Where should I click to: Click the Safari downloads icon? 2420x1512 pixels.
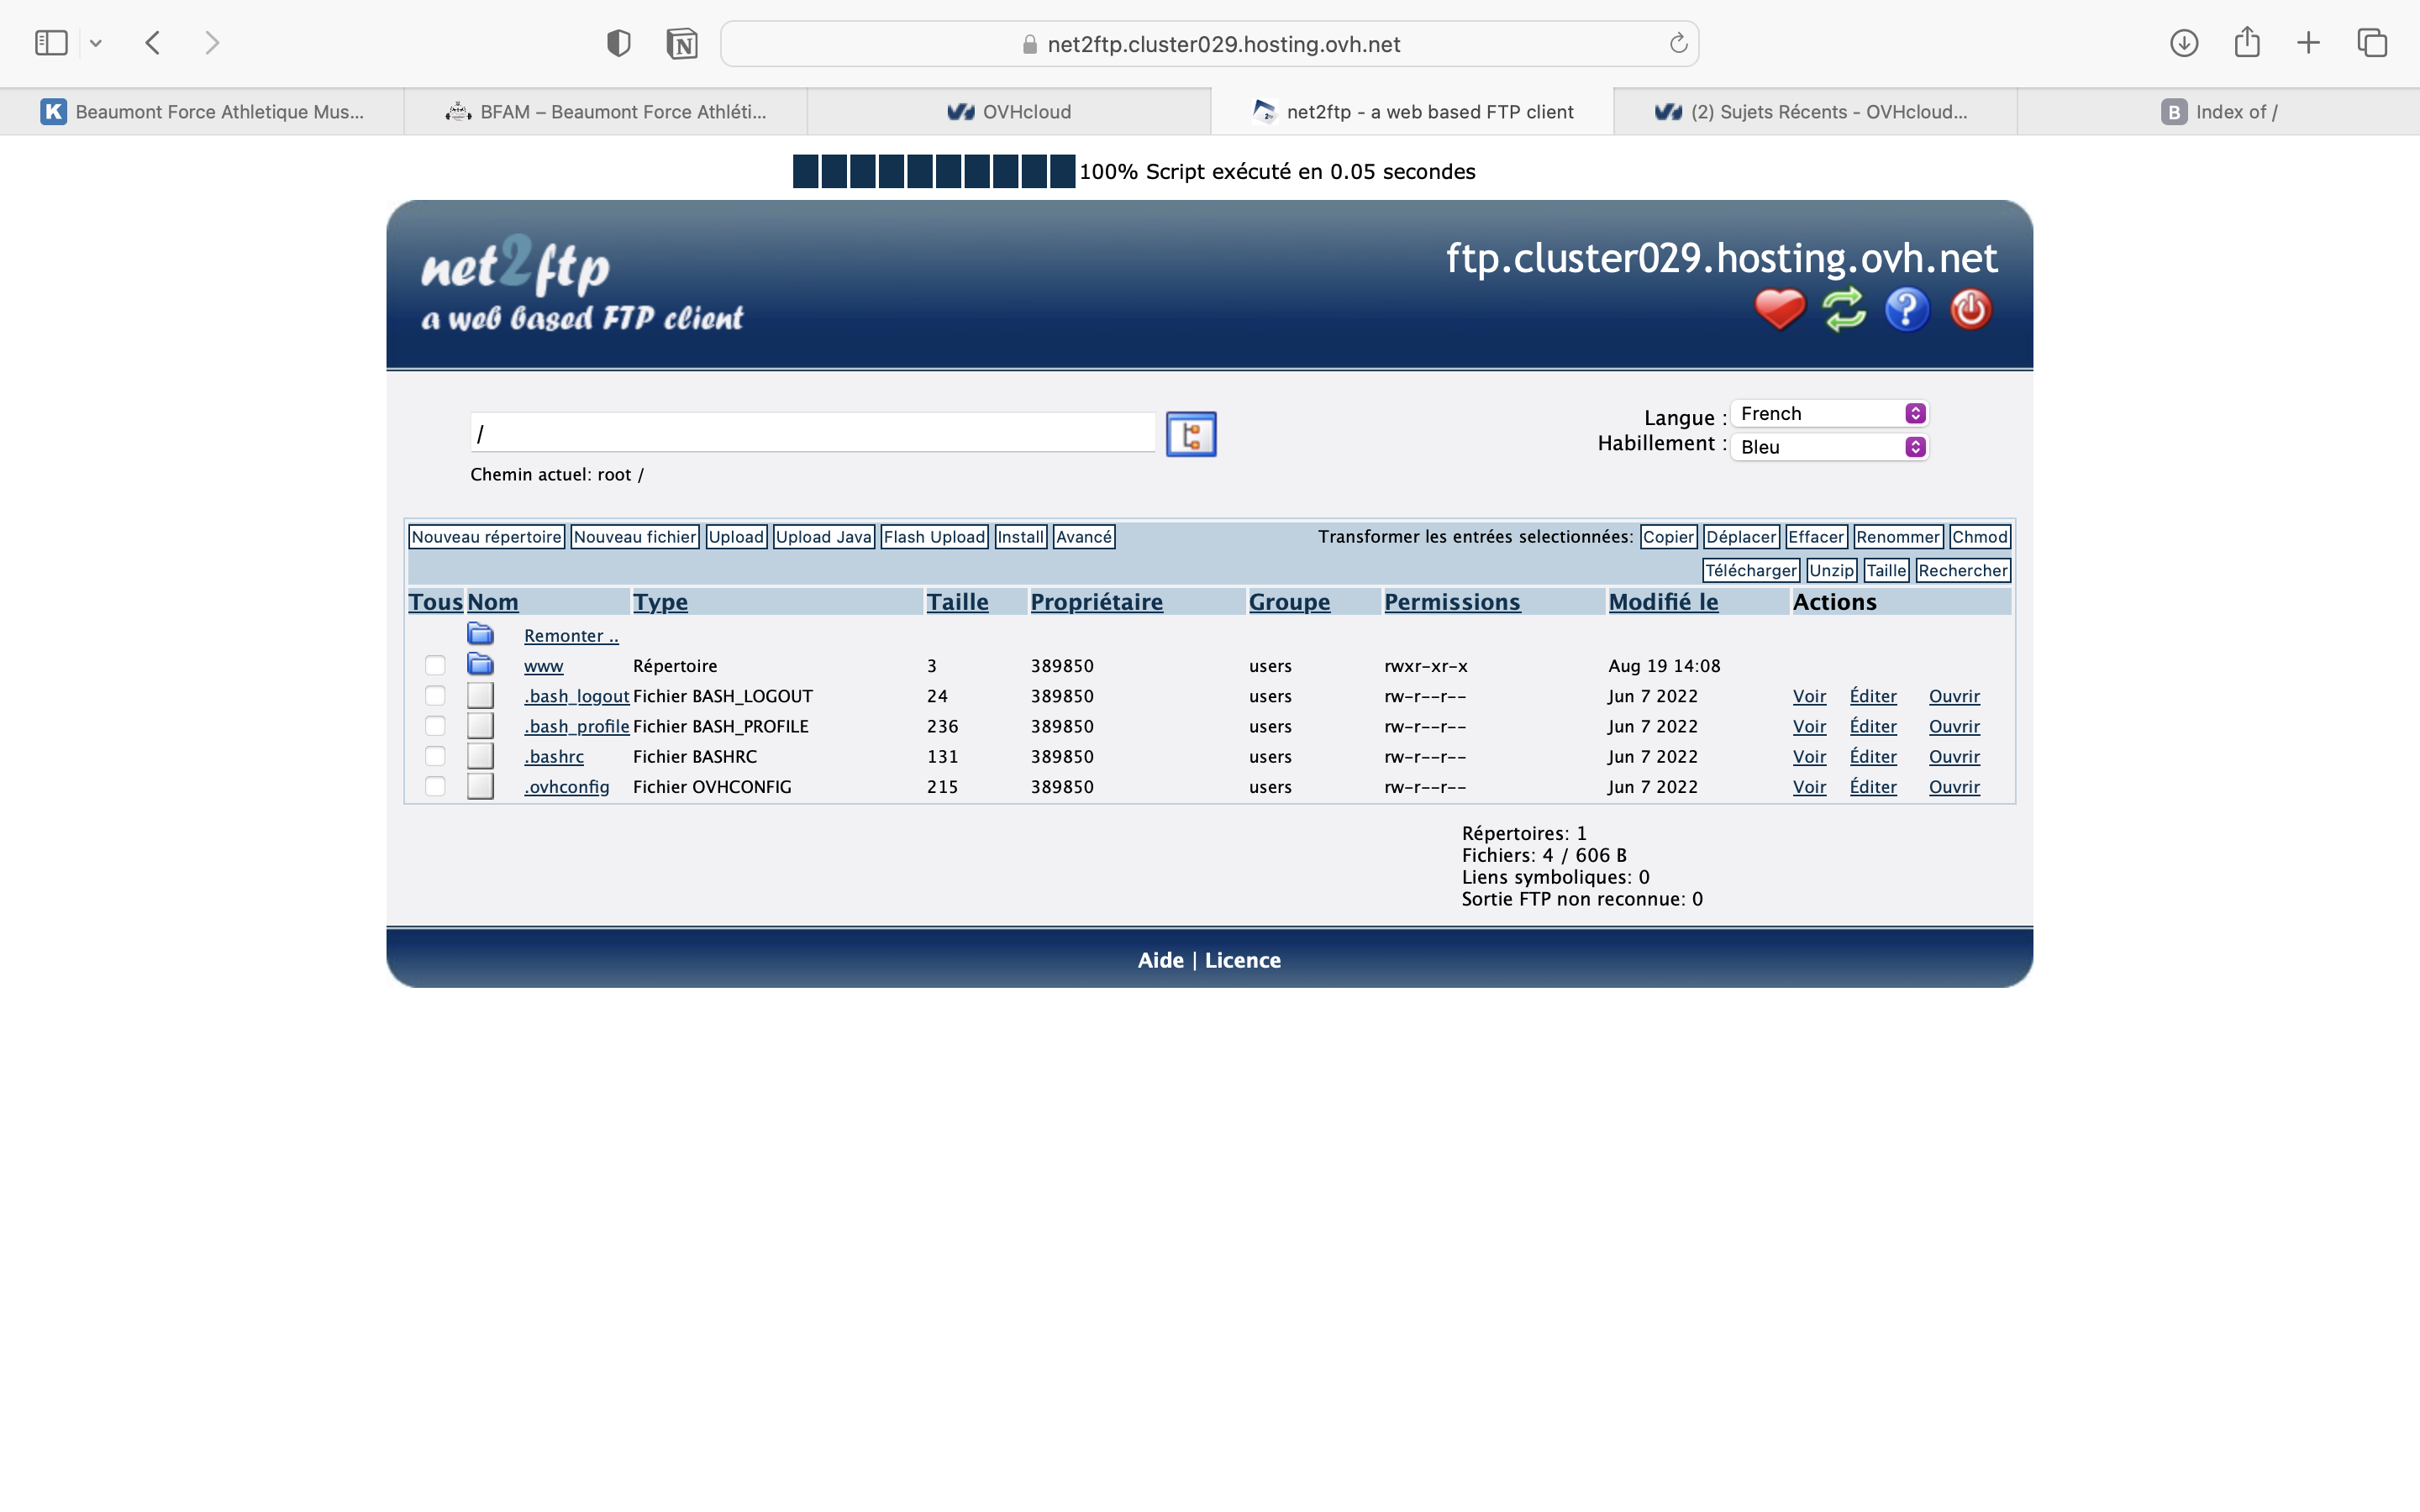[x=2183, y=43]
